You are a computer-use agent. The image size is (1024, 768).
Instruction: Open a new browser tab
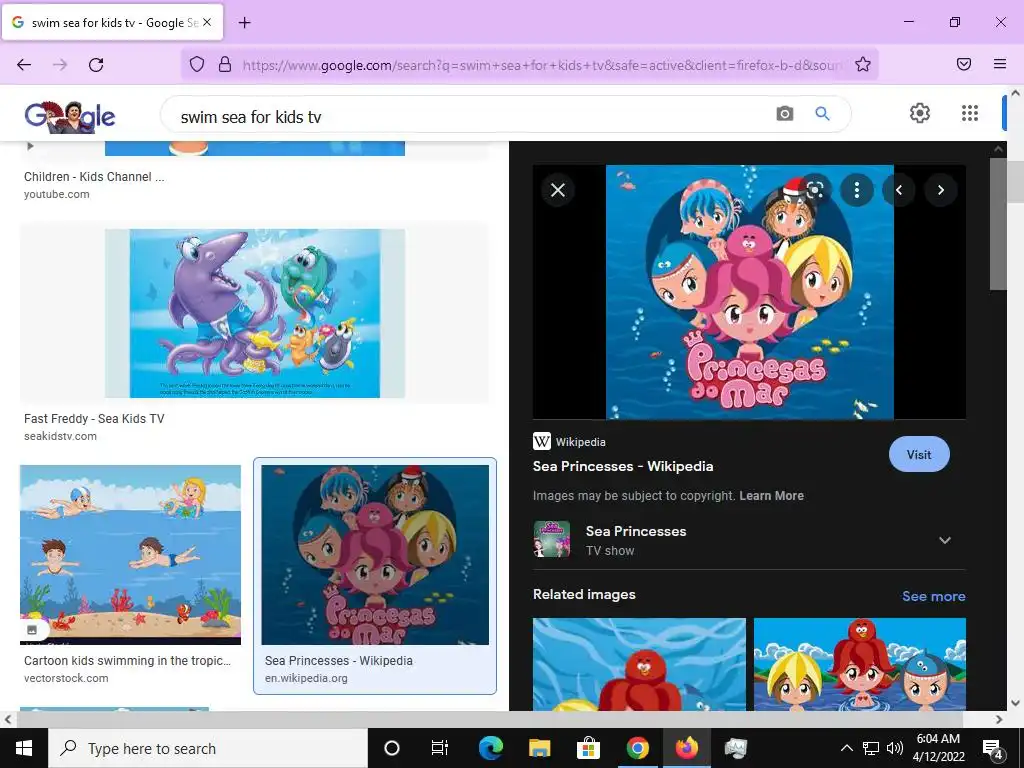tap(244, 23)
